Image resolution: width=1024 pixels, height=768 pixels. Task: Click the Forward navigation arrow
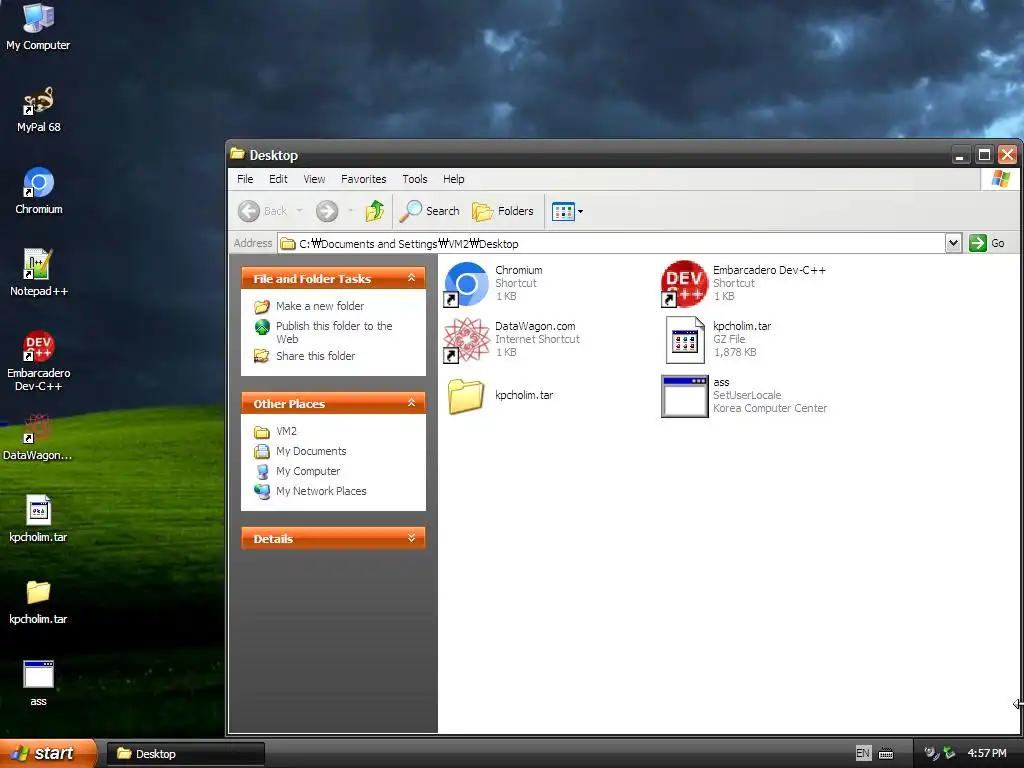click(x=327, y=211)
